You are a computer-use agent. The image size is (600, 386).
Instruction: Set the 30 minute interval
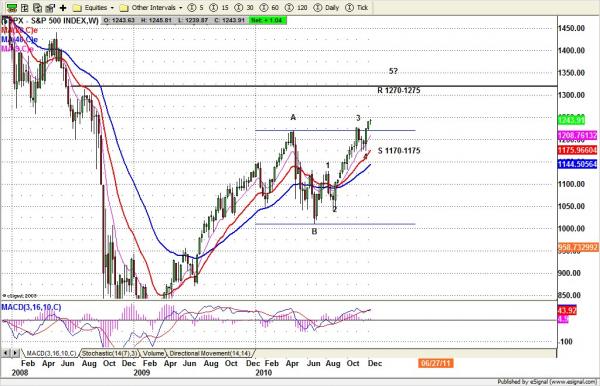click(244, 7)
